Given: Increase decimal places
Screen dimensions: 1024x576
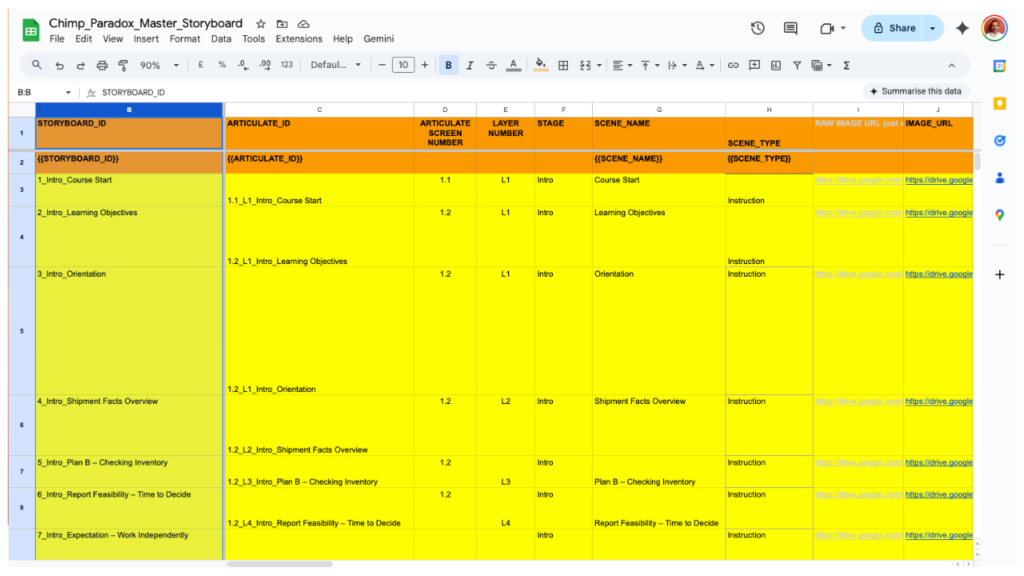Looking at the screenshot, I should pos(265,65).
